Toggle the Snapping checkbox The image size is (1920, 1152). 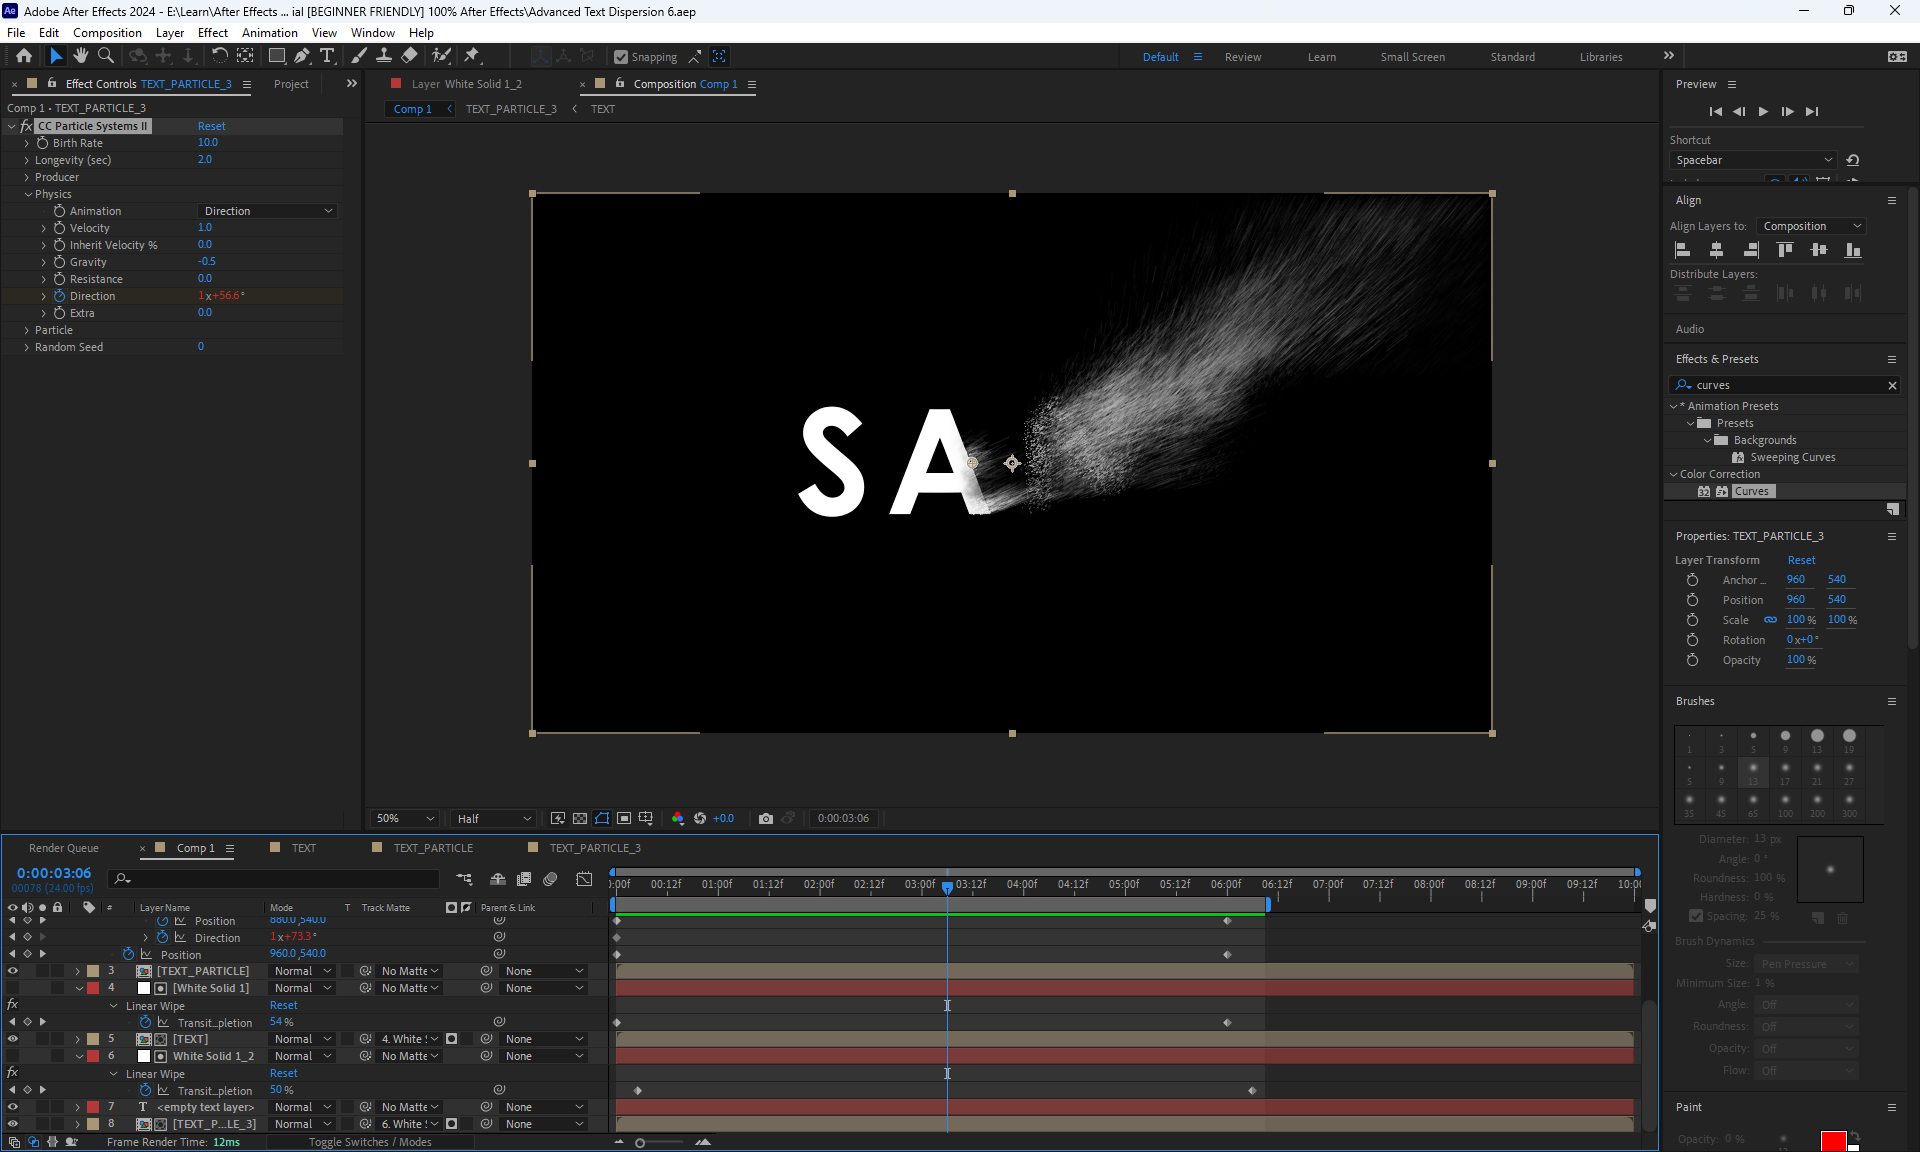coord(621,57)
